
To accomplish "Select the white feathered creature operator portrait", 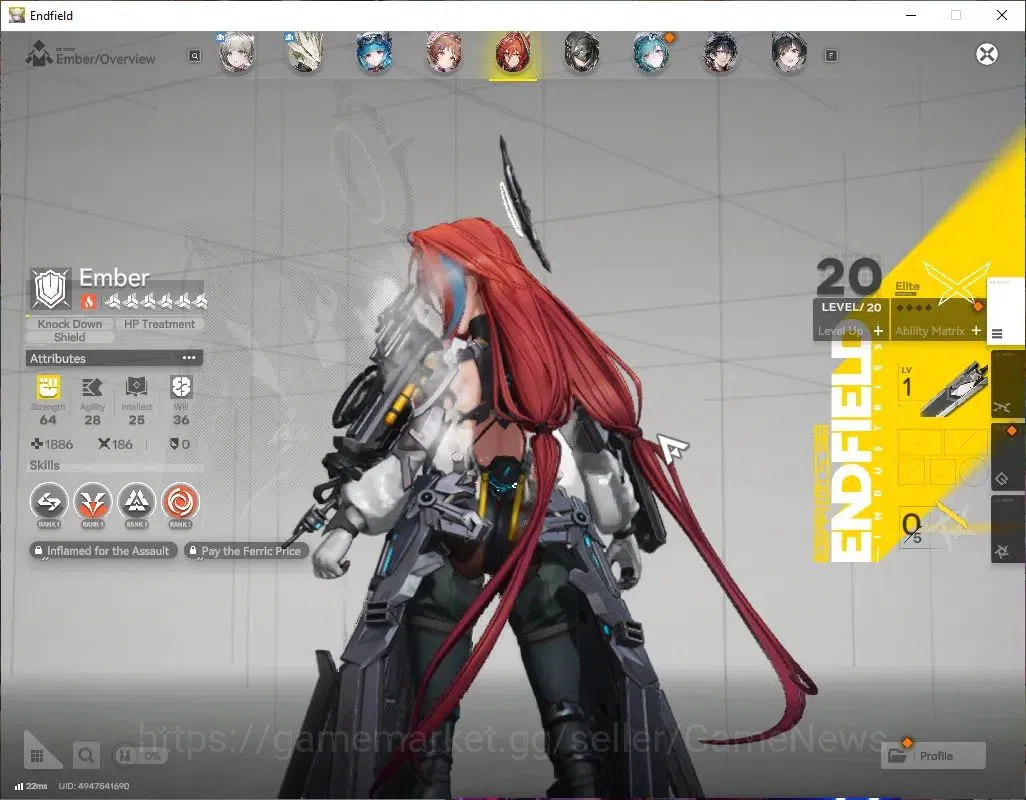I will (305, 52).
